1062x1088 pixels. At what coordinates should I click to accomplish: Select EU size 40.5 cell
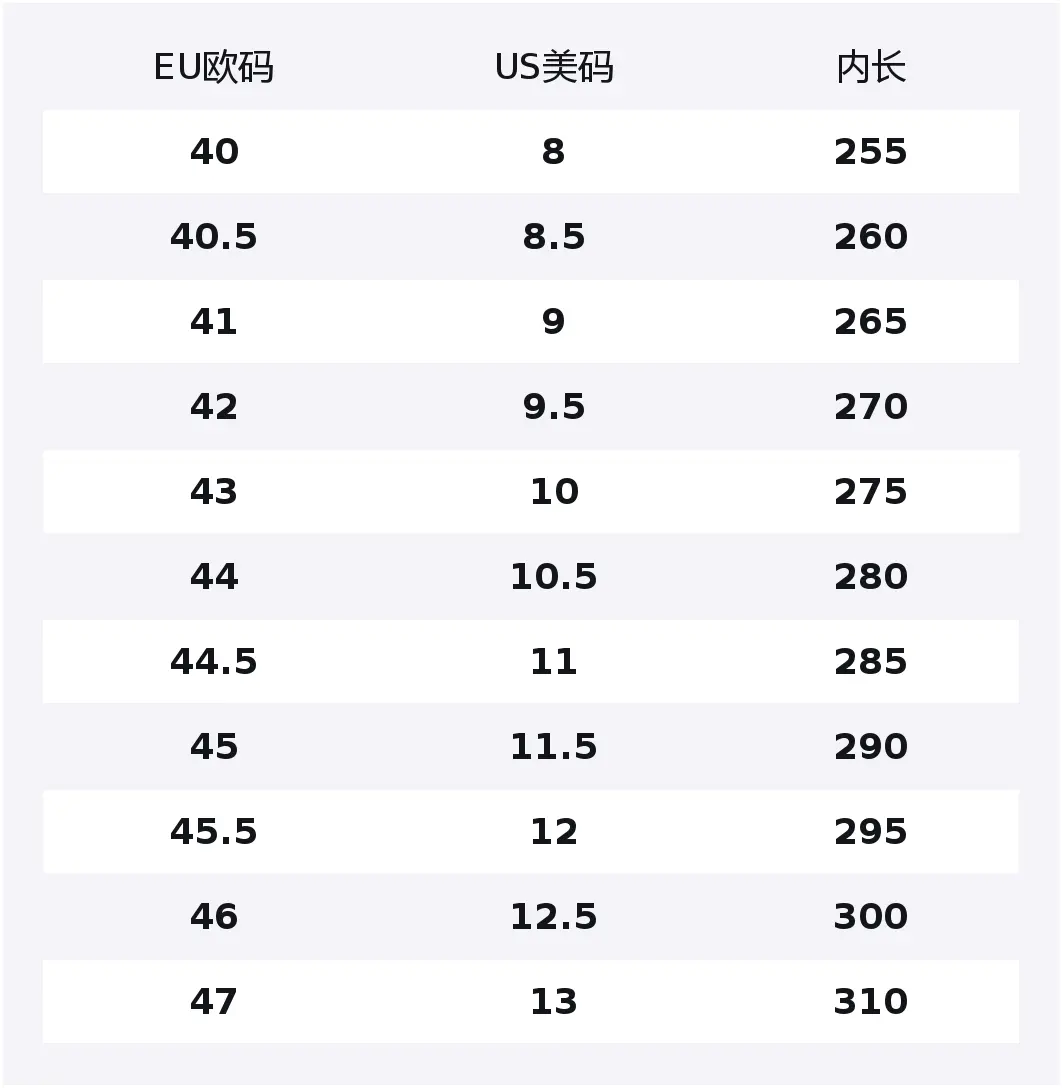(214, 237)
